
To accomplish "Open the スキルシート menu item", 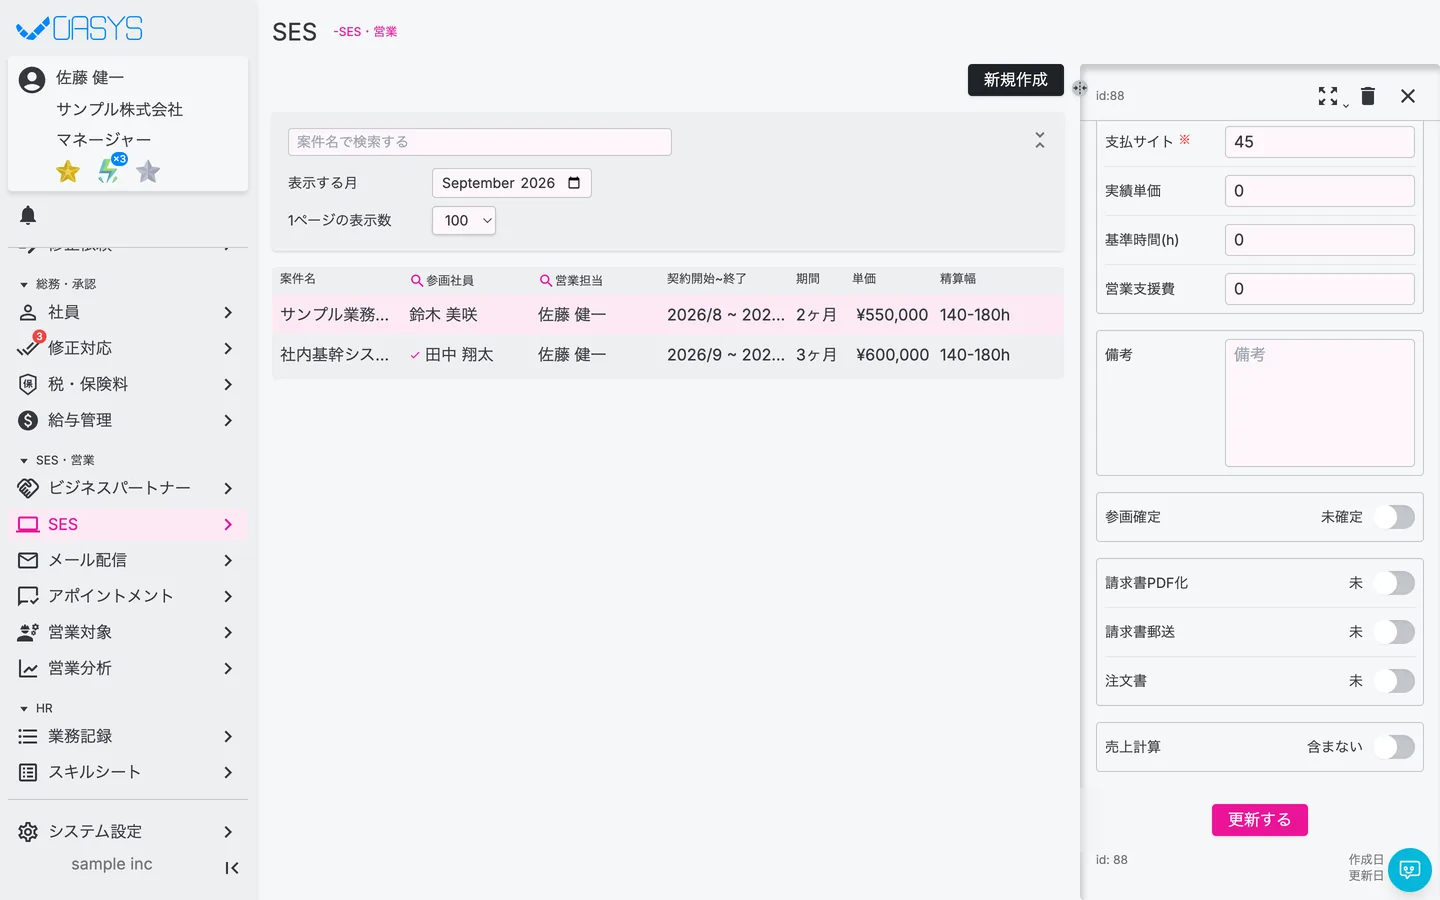I will [128, 773].
